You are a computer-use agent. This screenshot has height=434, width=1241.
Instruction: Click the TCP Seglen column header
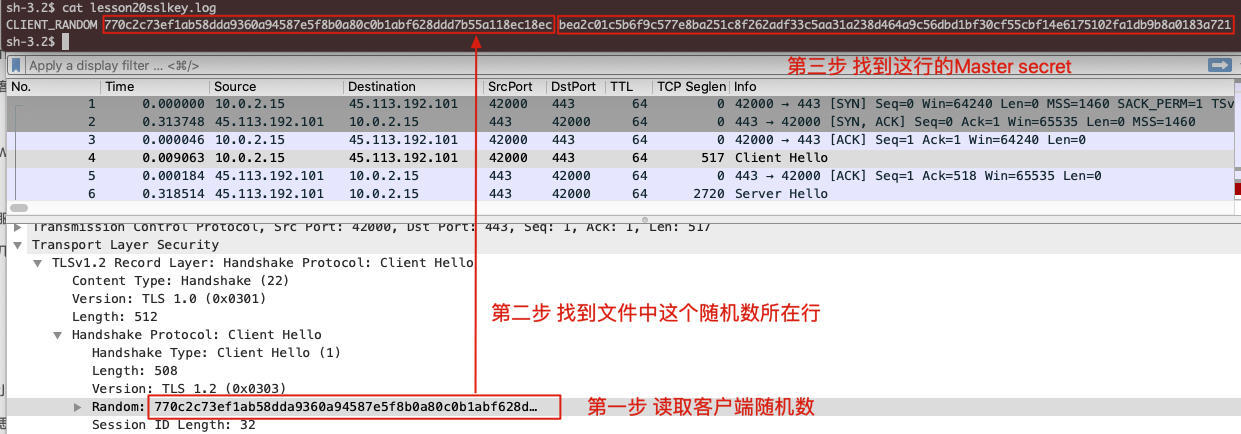tap(690, 87)
